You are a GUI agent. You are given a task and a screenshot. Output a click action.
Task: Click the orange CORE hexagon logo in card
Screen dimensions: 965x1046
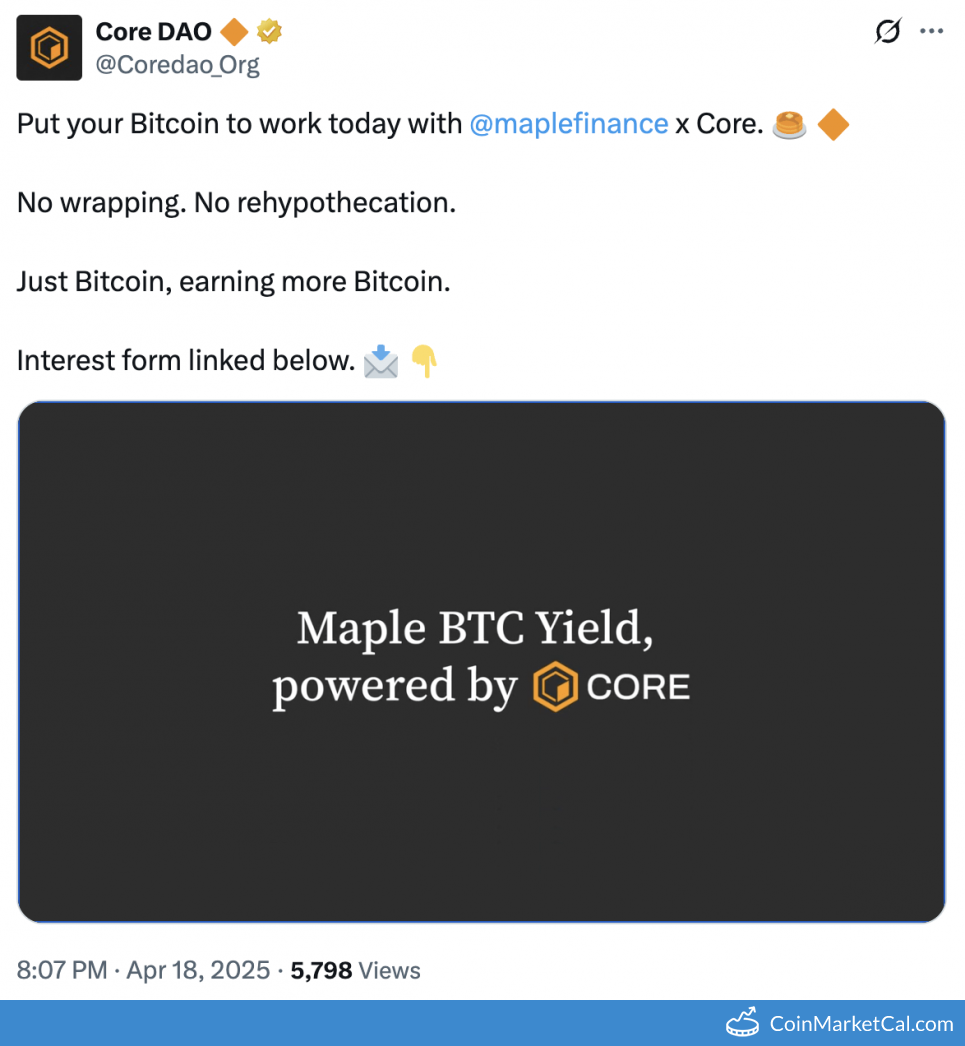(x=555, y=687)
